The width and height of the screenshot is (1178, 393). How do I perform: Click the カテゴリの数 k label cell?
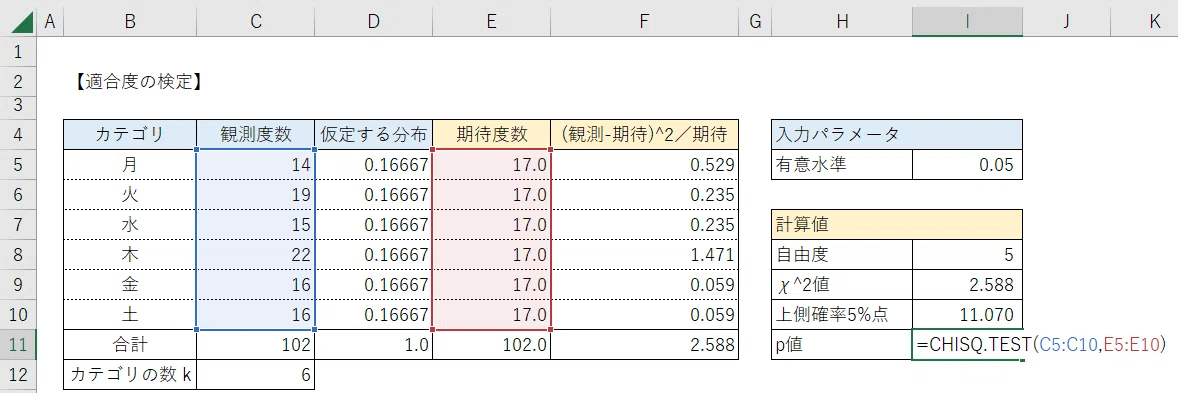(130, 375)
